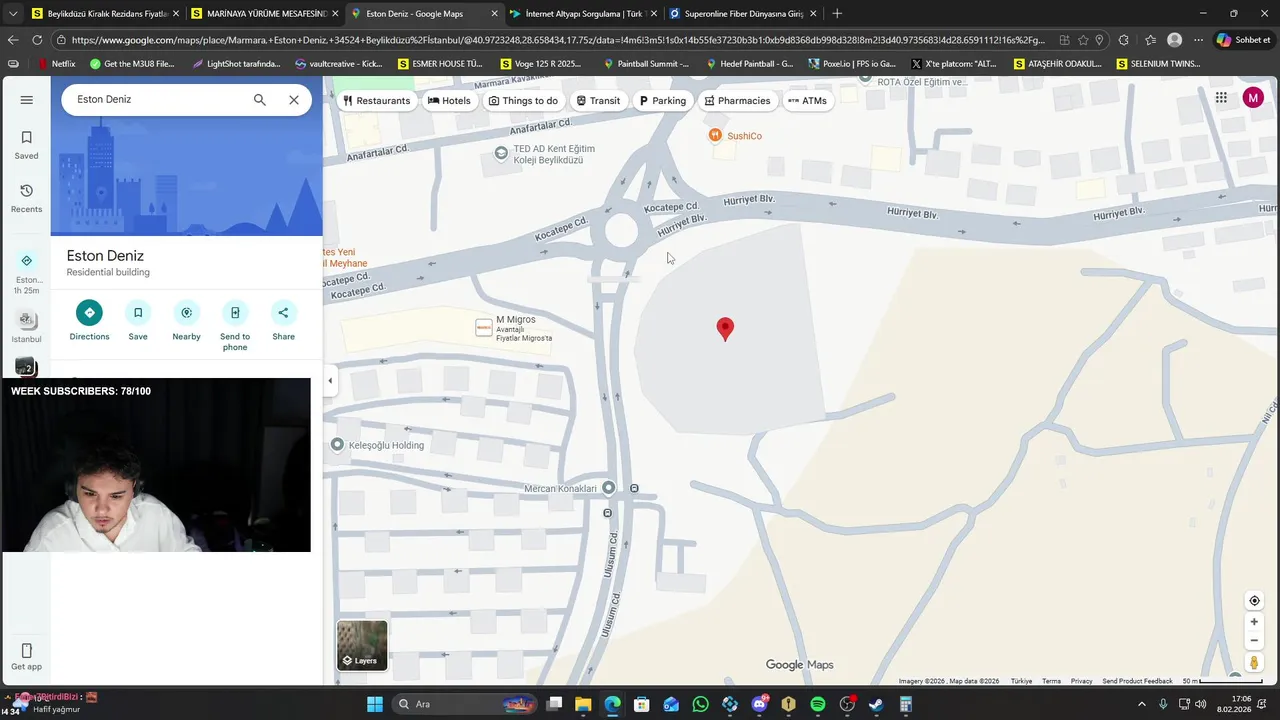Open WhatsApp from the taskbar

click(x=700, y=704)
